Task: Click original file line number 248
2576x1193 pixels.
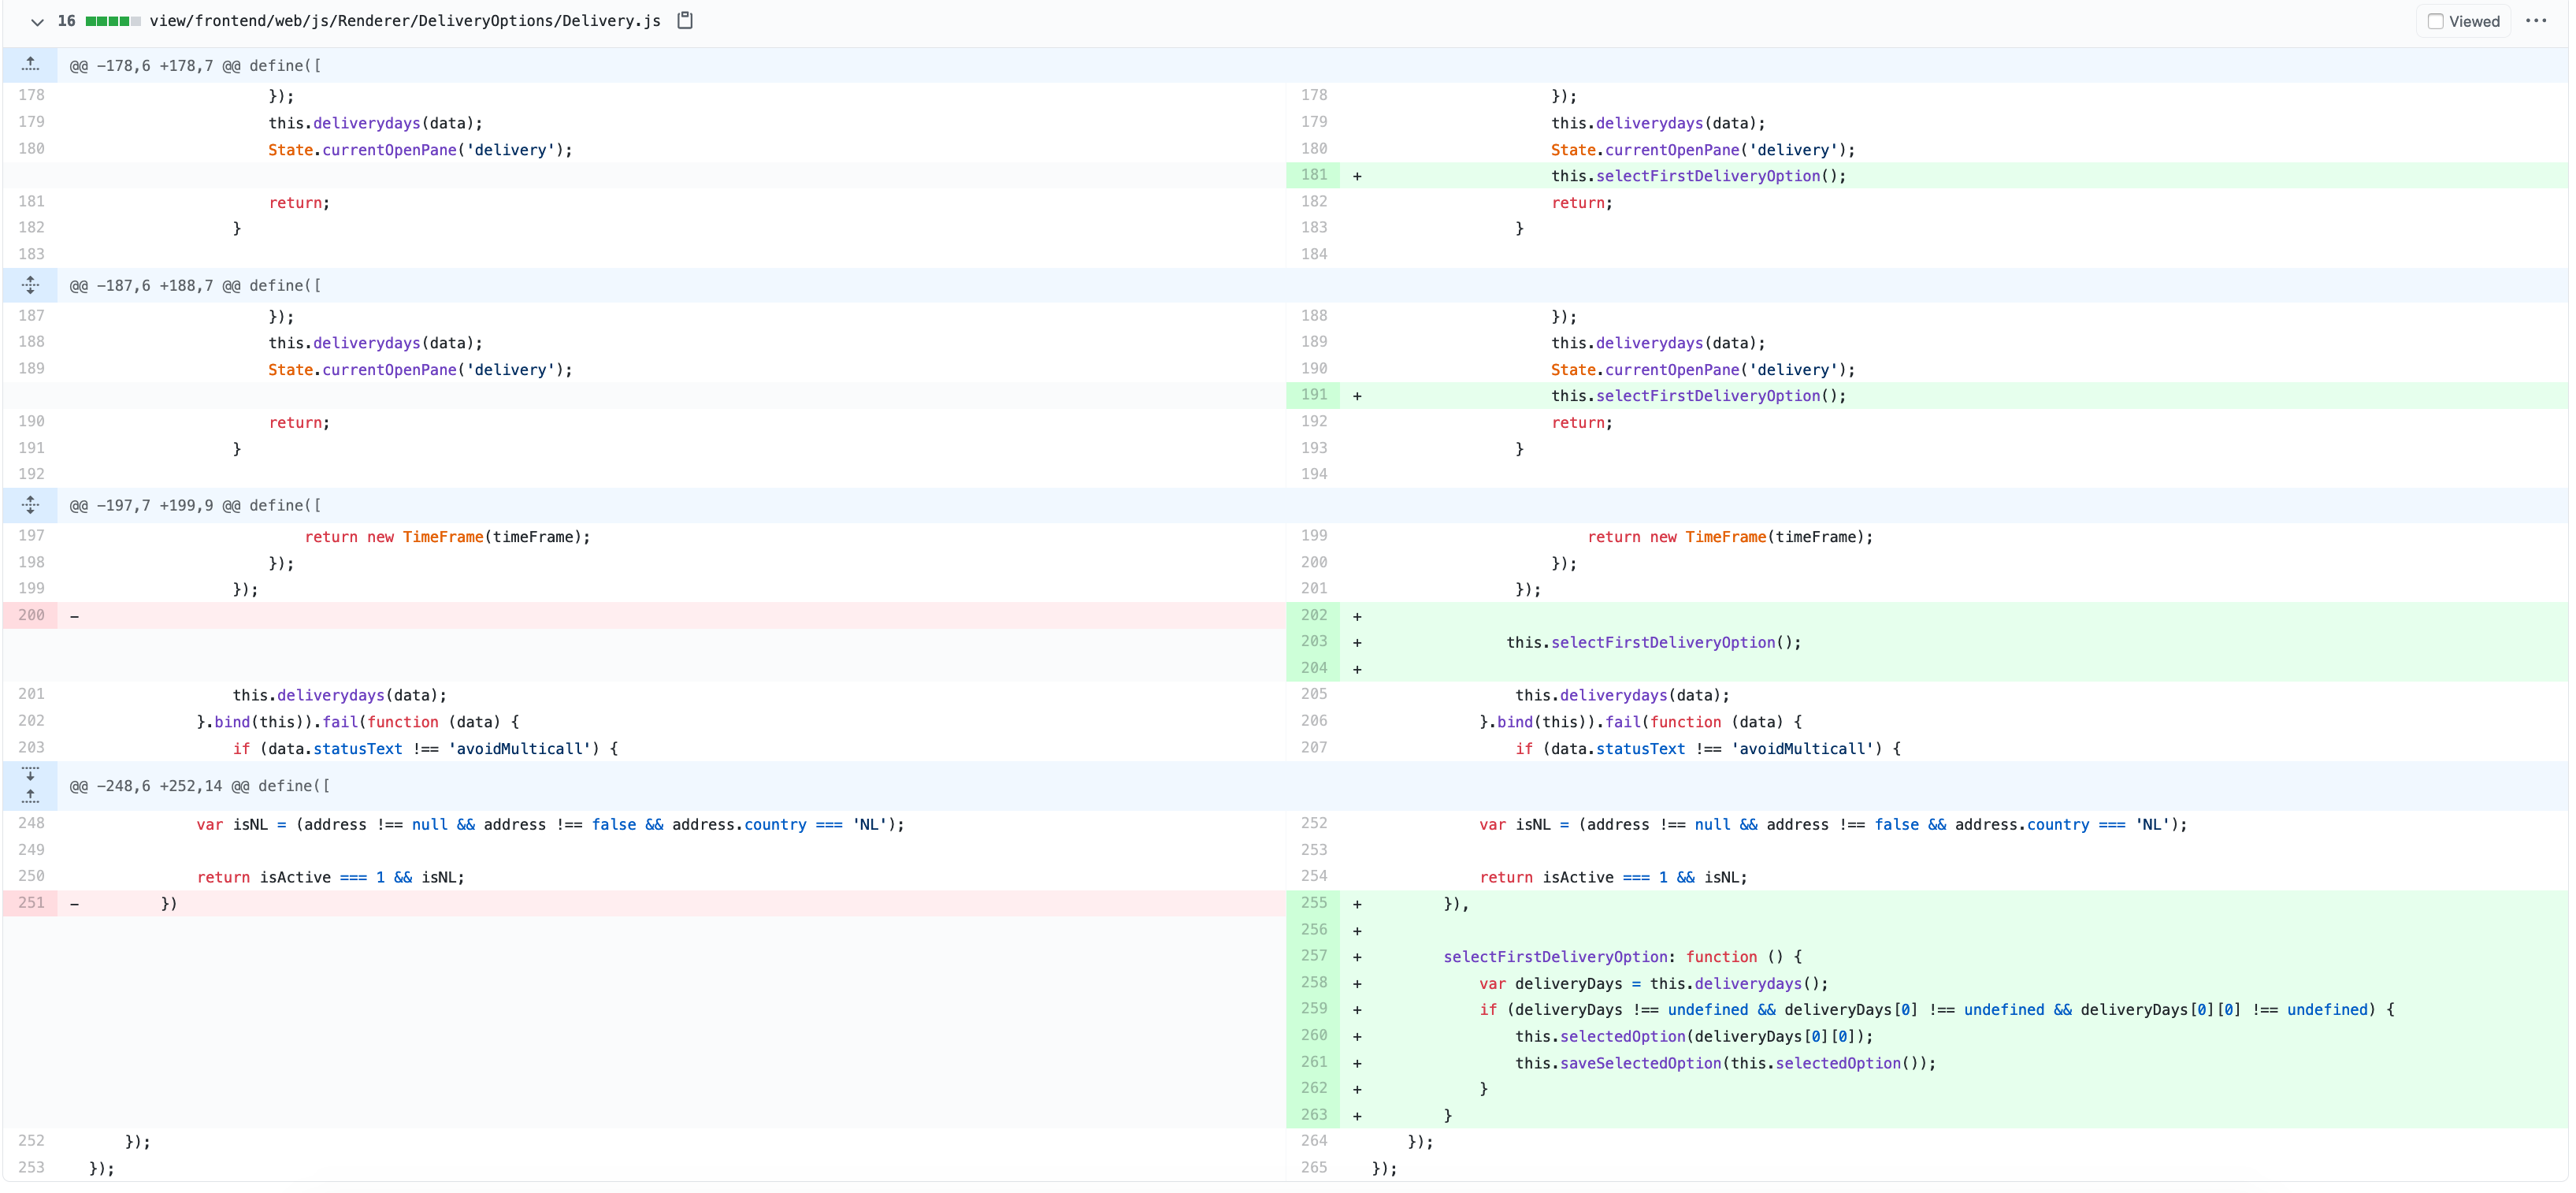Action: pyautogui.click(x=30, y=823)
